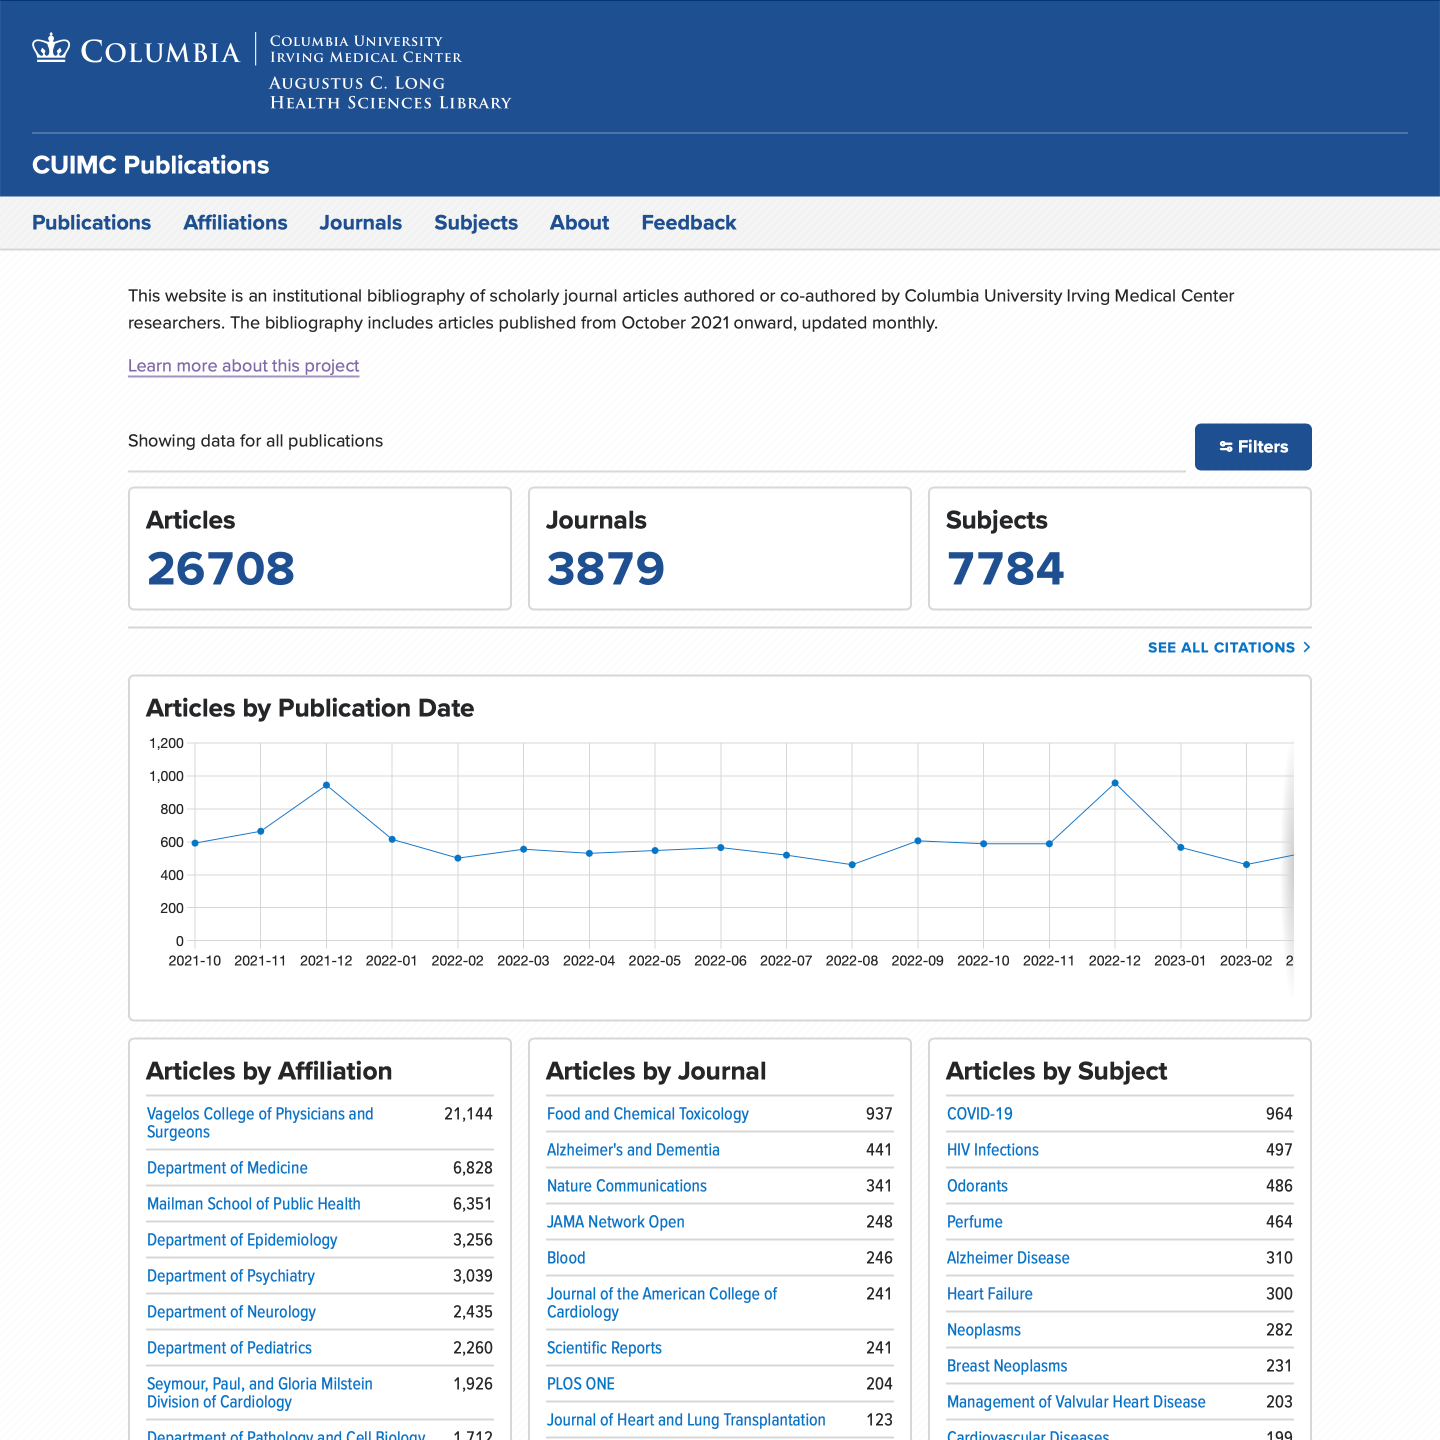This screenshot has width=1440, height=1440.
Task: Open PLOS ONE journal
Action: (x=581, y=1384)
